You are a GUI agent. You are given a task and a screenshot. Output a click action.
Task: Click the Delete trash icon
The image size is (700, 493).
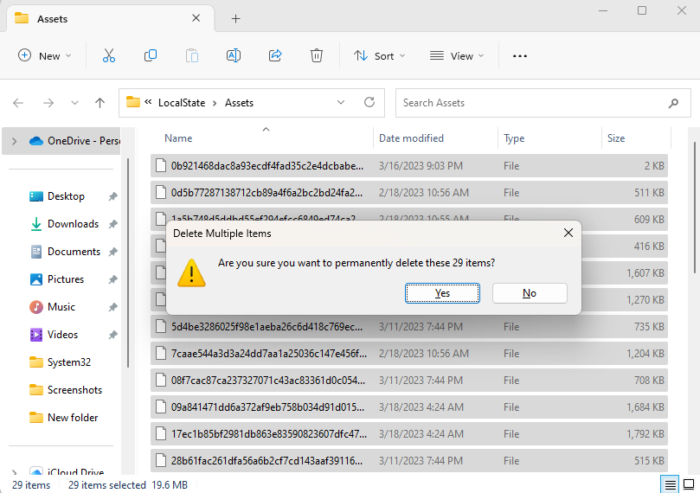click(x=316, y=56)
